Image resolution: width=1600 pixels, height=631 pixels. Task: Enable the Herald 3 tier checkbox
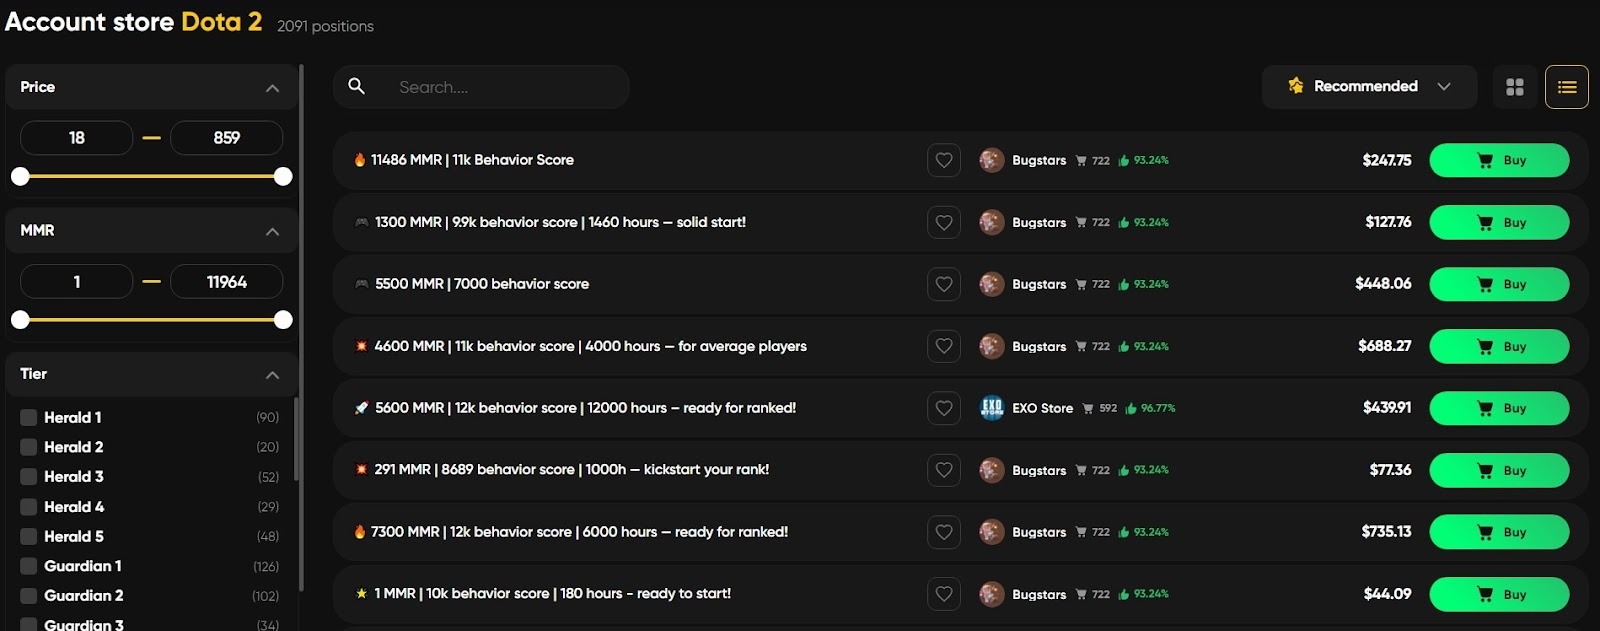click(29, 477)
